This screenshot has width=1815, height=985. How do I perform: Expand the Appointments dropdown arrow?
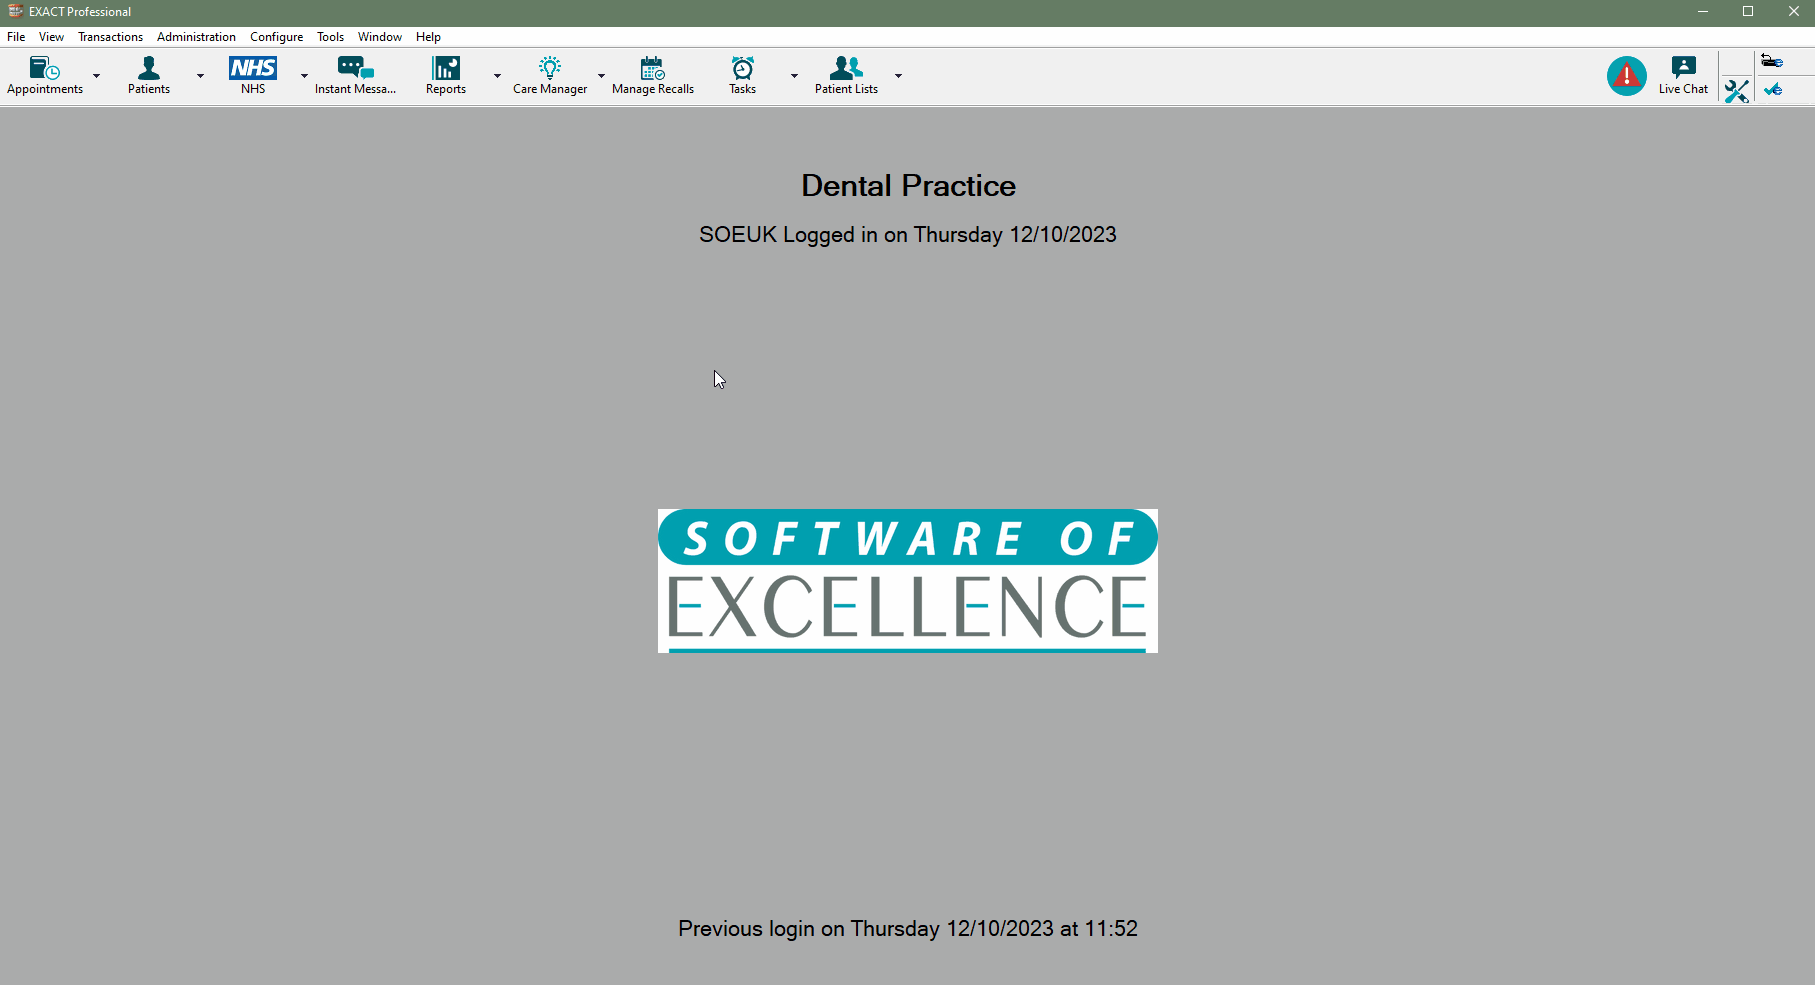(x=97, y=76)
